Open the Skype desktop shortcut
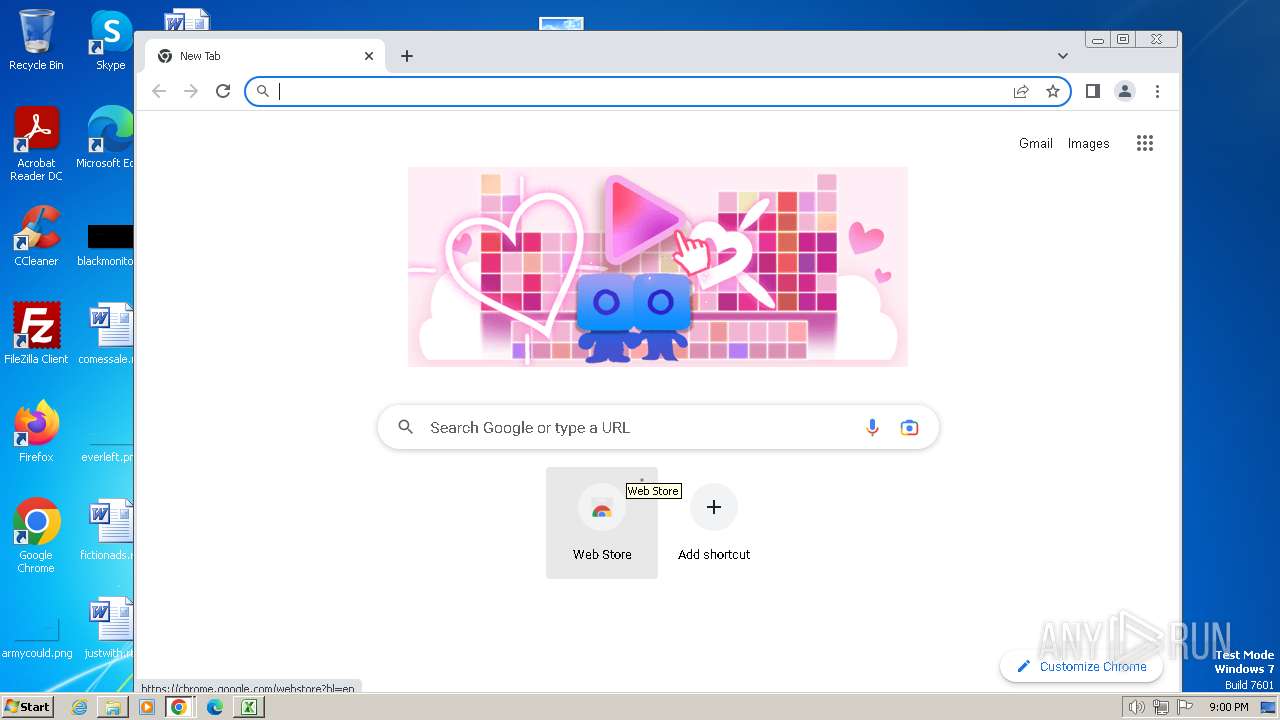Screen dimensions: 1280x720 tap(110, 40)
